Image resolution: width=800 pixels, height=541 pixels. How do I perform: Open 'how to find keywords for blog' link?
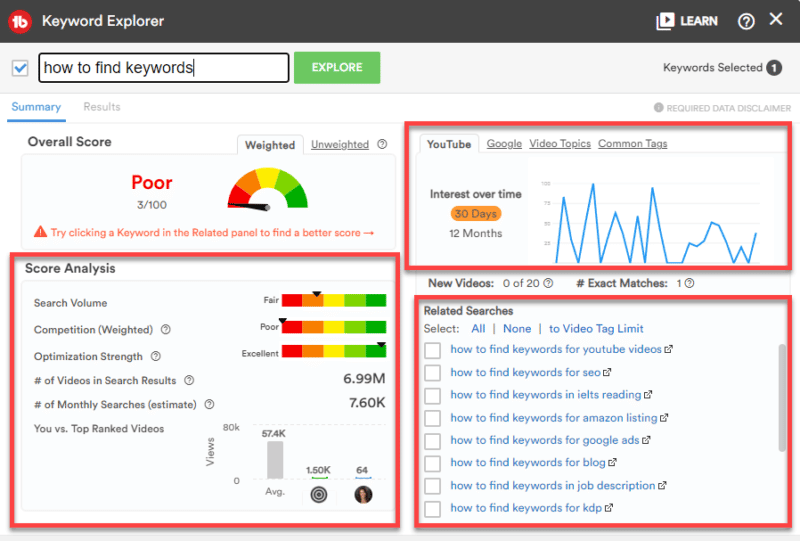click(x=528, y=462)
